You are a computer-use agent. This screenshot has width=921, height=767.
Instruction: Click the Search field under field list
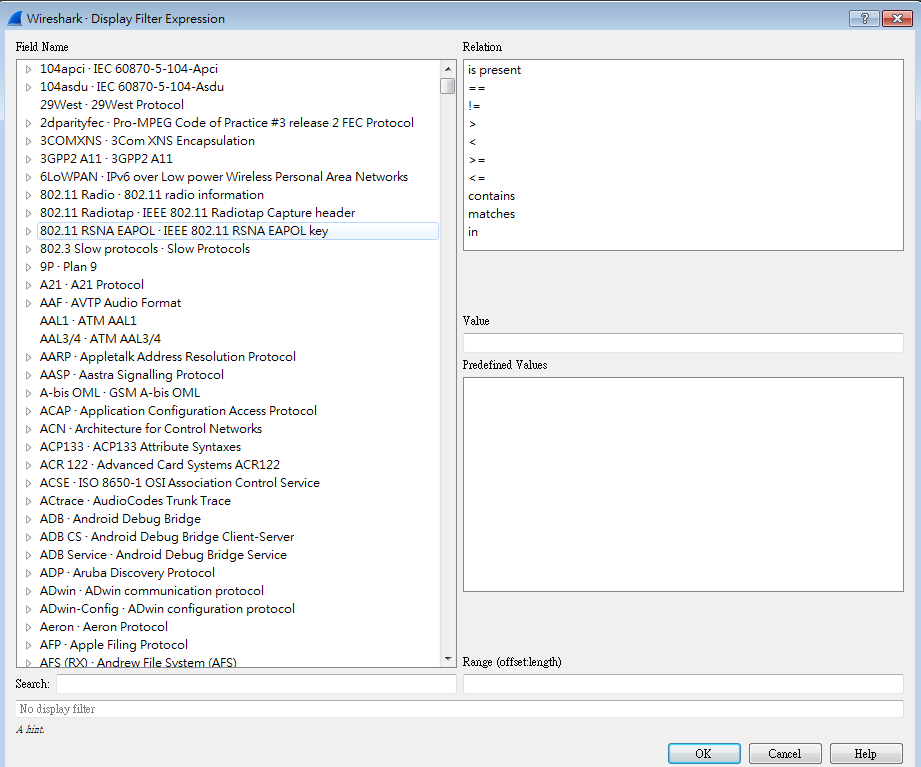click(256, 684)
